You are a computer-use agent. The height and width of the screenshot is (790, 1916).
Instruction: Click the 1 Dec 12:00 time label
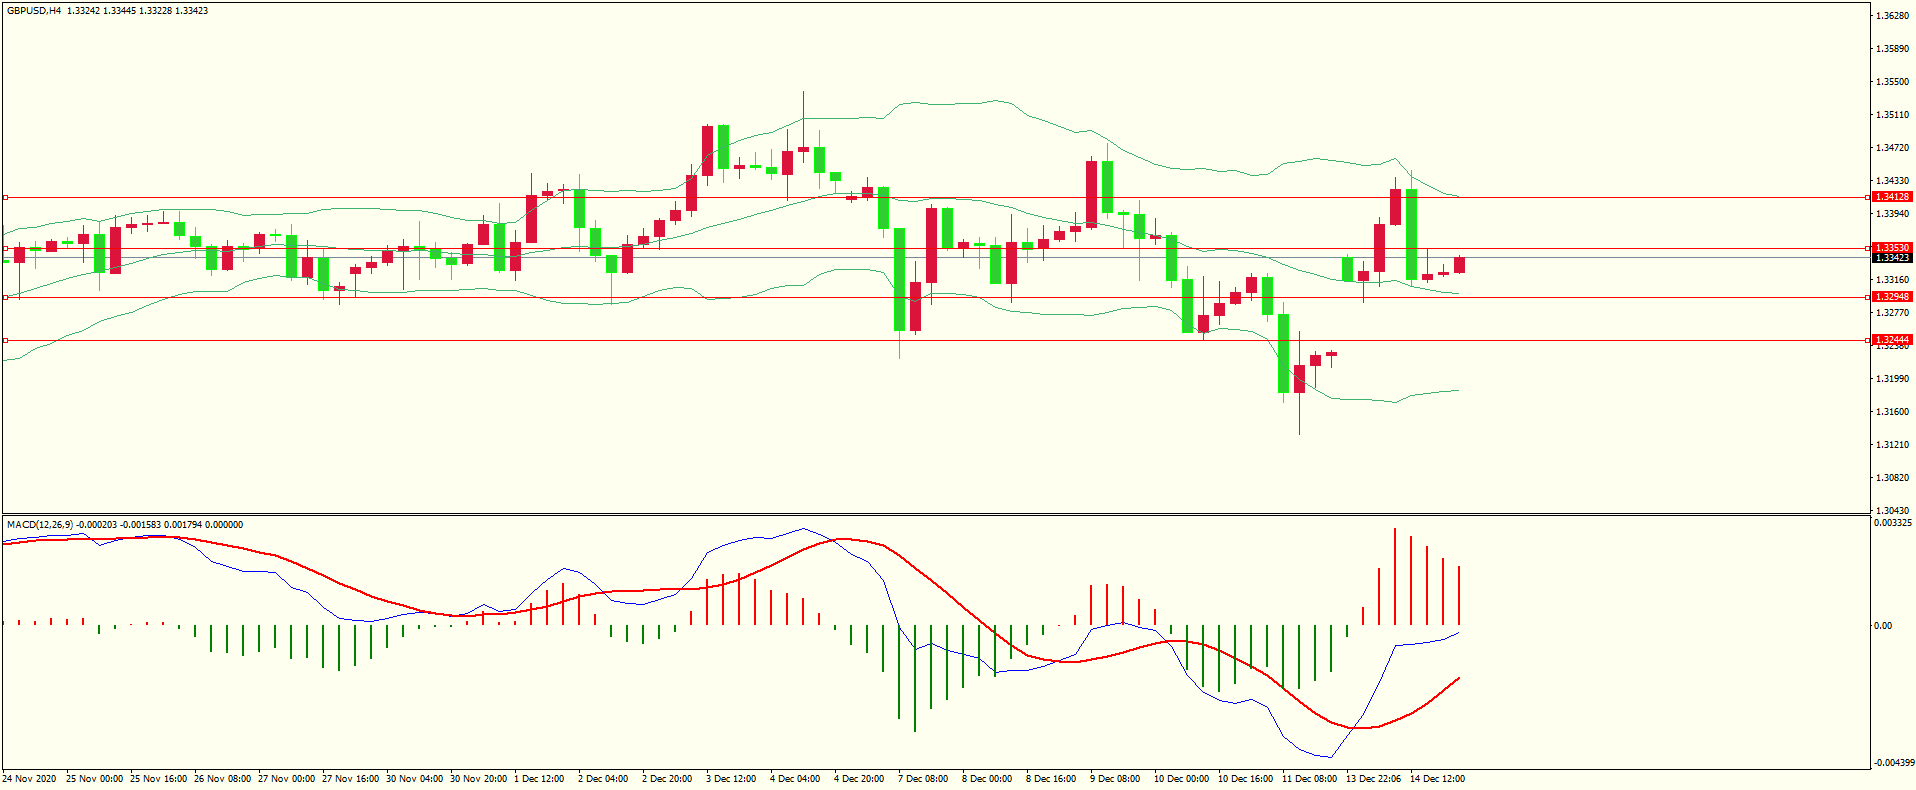tap(539, 779)
